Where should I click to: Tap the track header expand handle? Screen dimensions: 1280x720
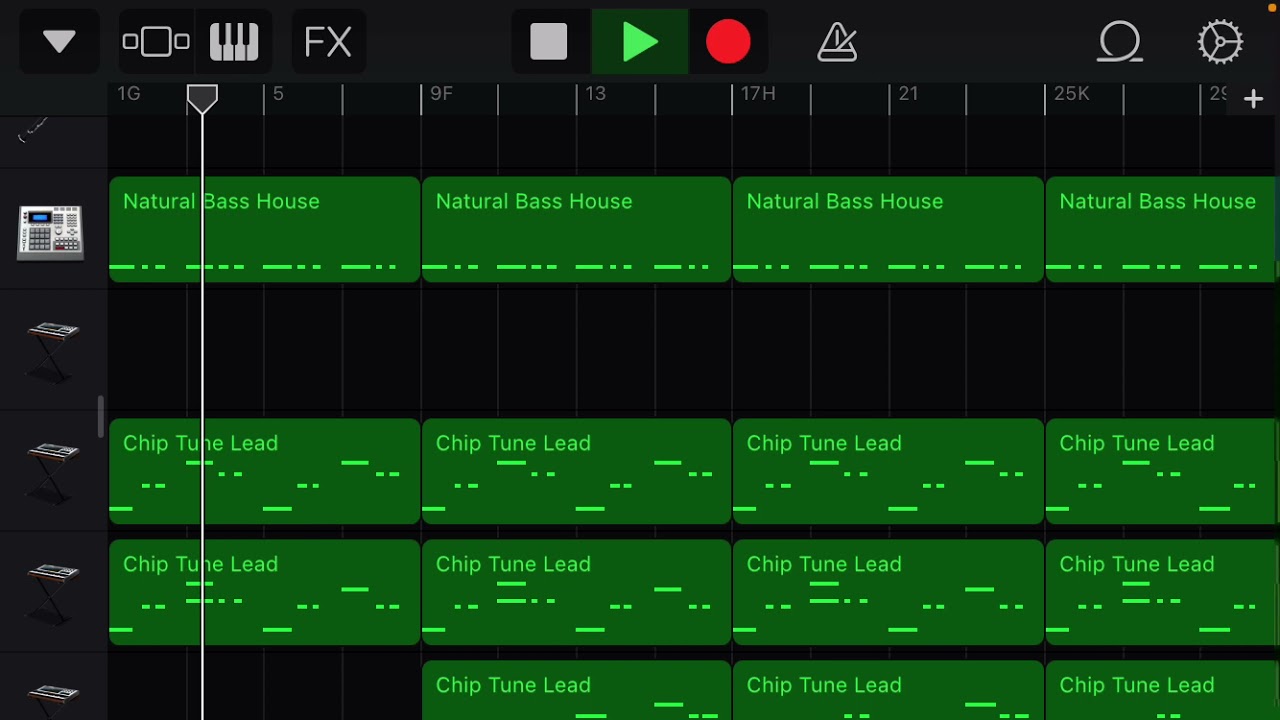coord(101,416)
